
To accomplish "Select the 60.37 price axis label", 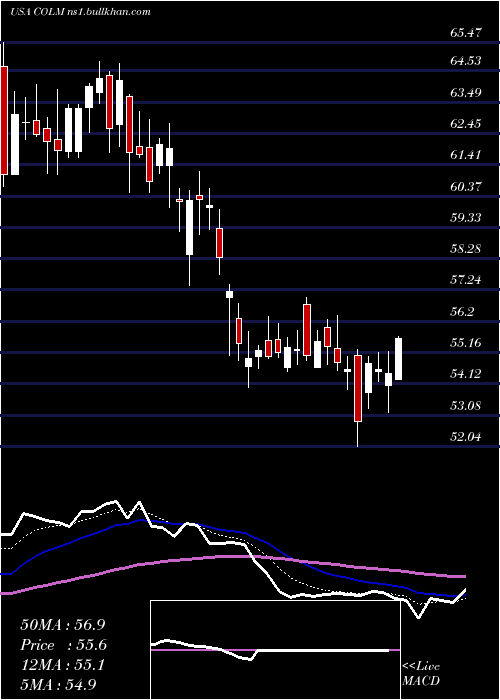I will 466,186.
